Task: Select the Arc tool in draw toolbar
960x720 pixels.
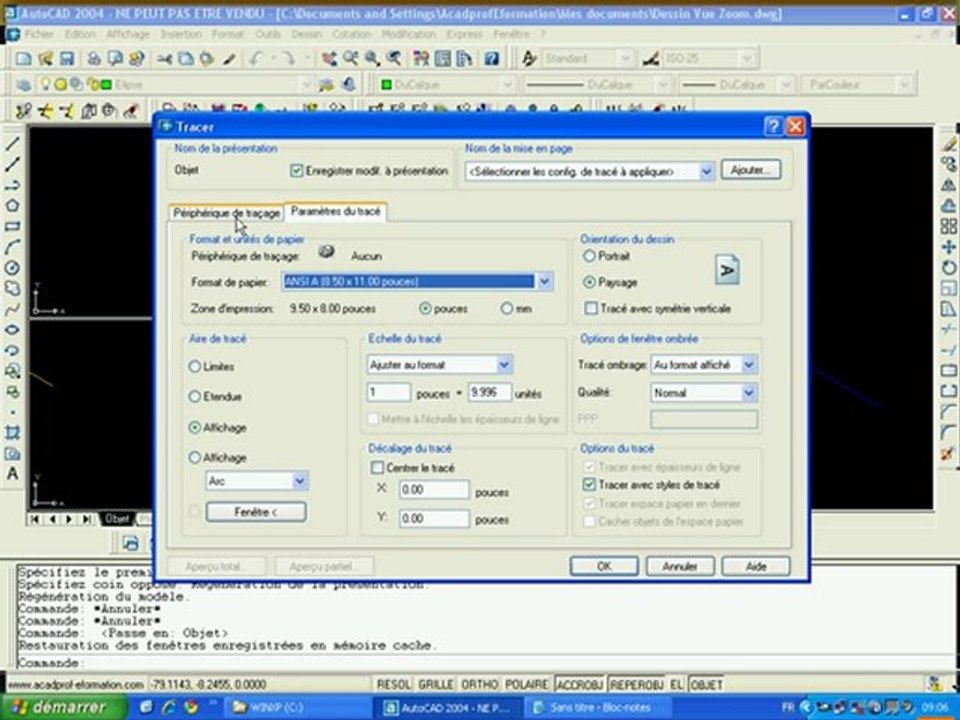Action: click(12, 247)
